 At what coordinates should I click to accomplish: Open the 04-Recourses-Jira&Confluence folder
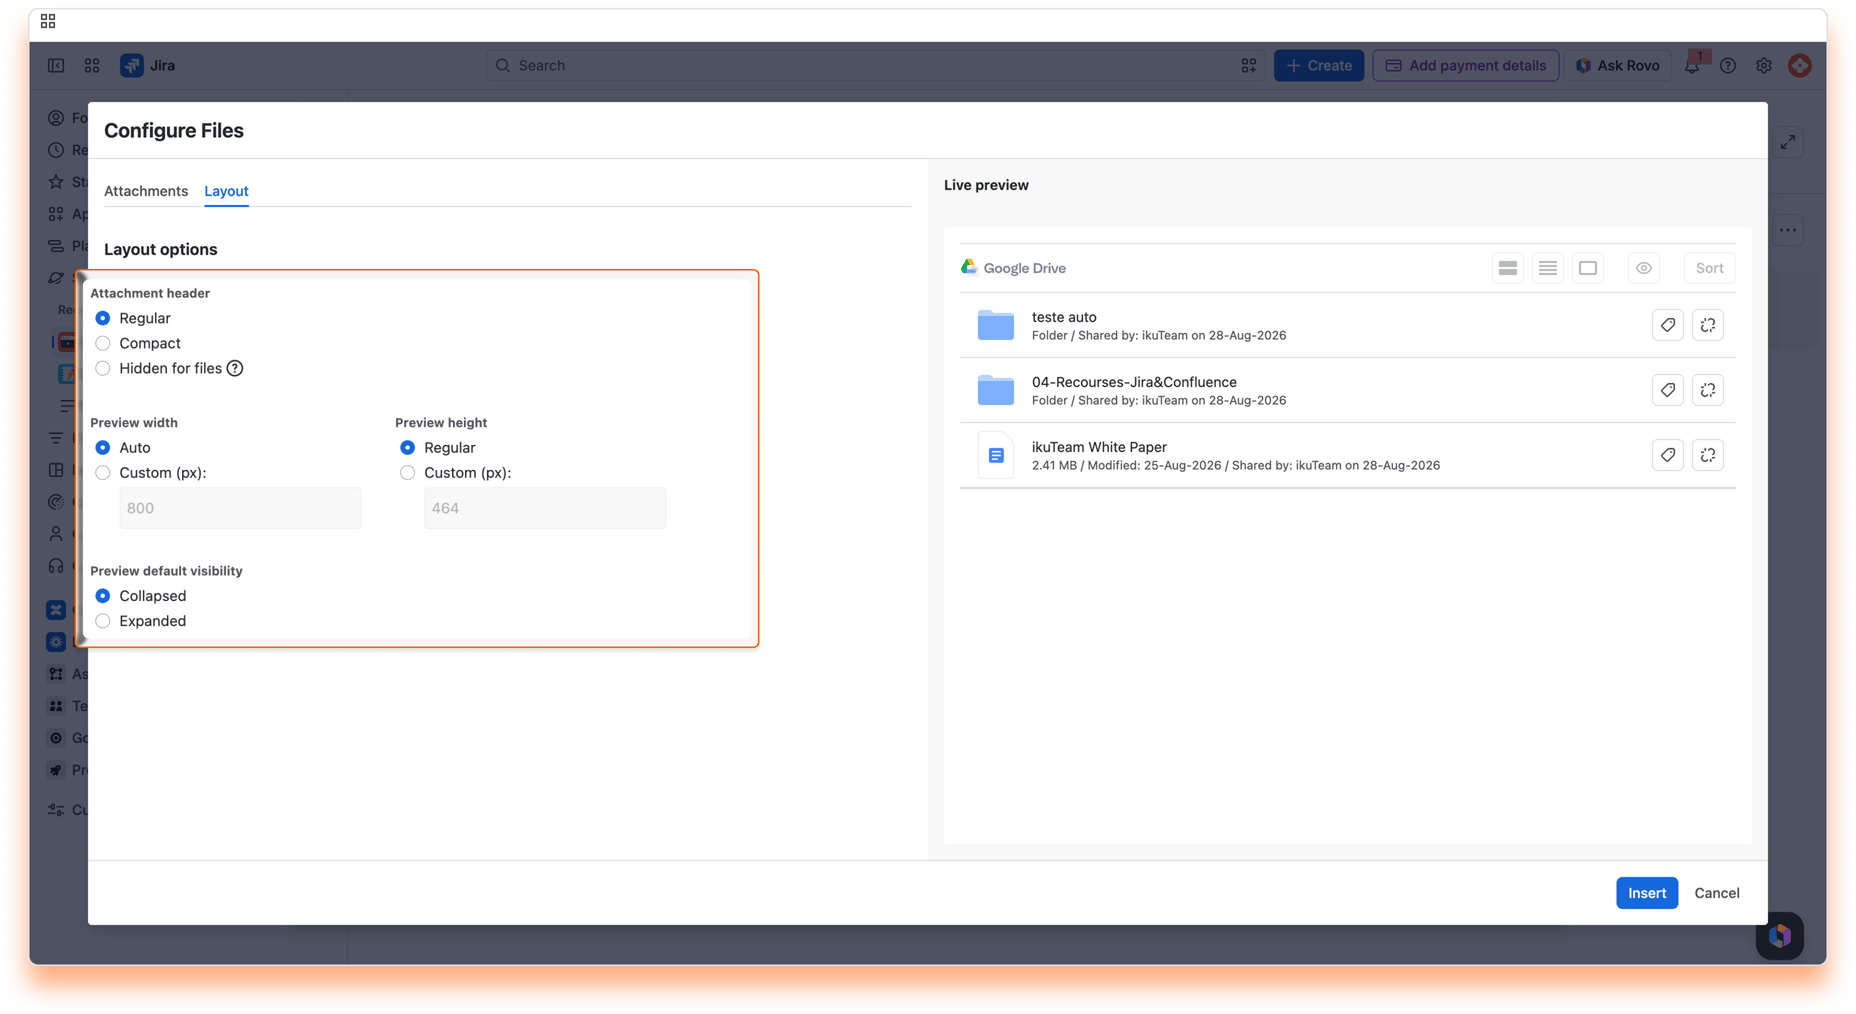(1134, 382)
